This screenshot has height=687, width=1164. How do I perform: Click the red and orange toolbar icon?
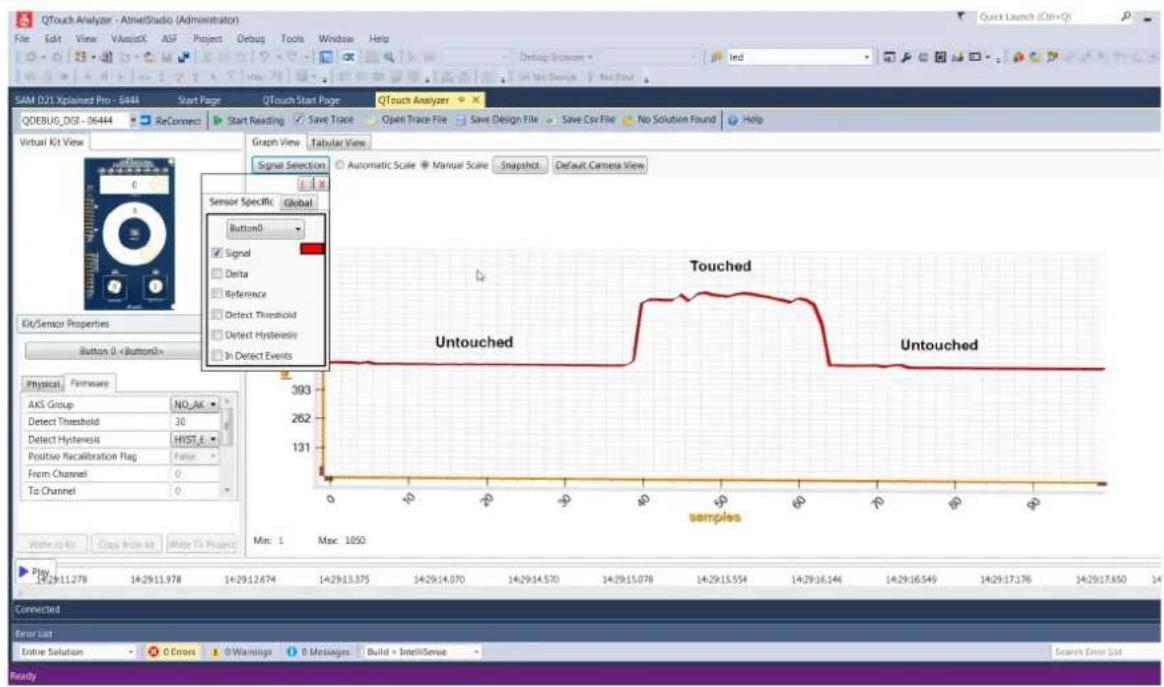point(1018,57)
